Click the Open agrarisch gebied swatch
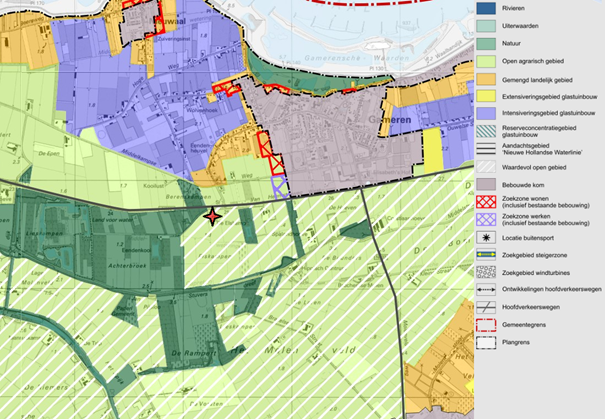 pos(486,61)
